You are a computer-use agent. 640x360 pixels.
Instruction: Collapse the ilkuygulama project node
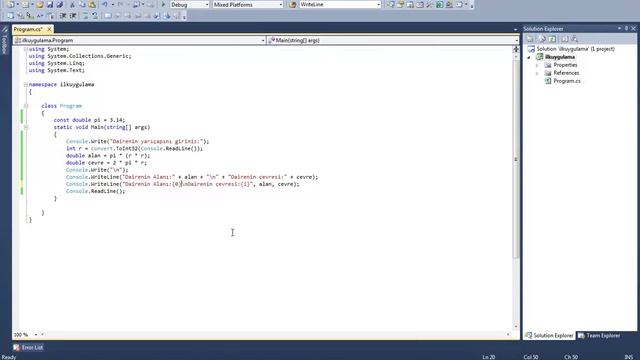click(x=529, y=57)
